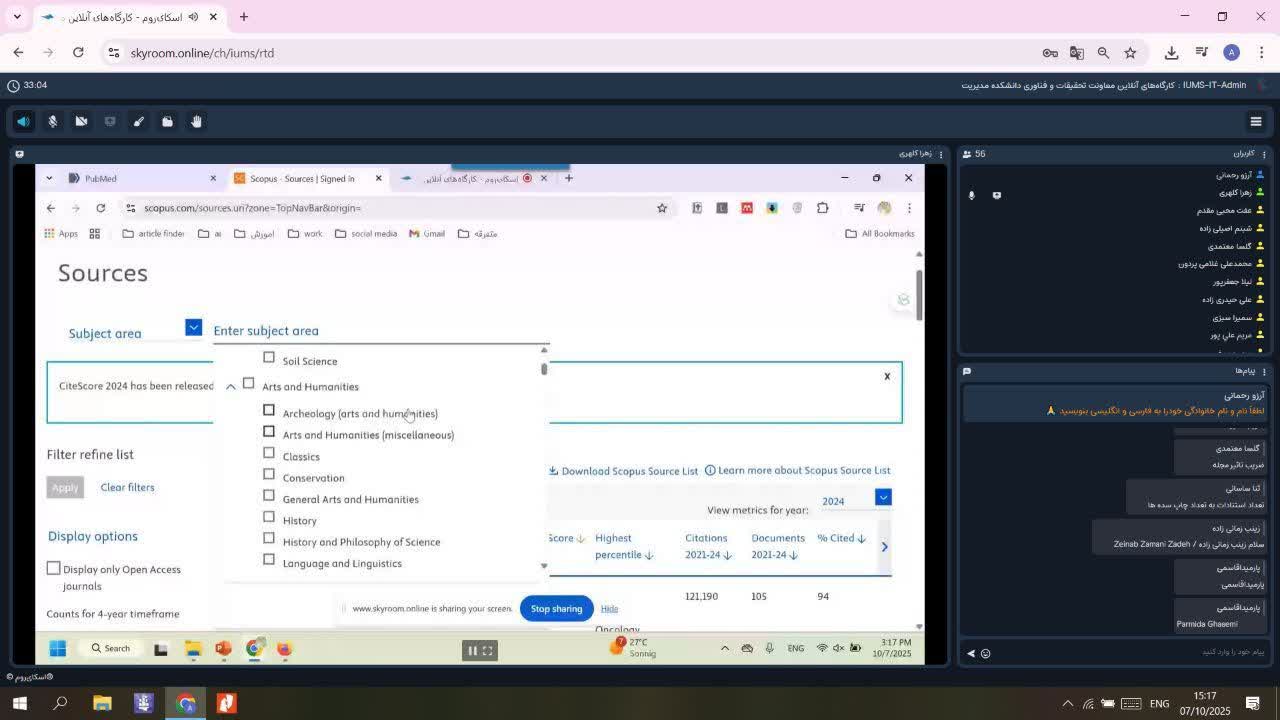
Task: Enable the History subject checkbox
Action: (x=269, y=517)
